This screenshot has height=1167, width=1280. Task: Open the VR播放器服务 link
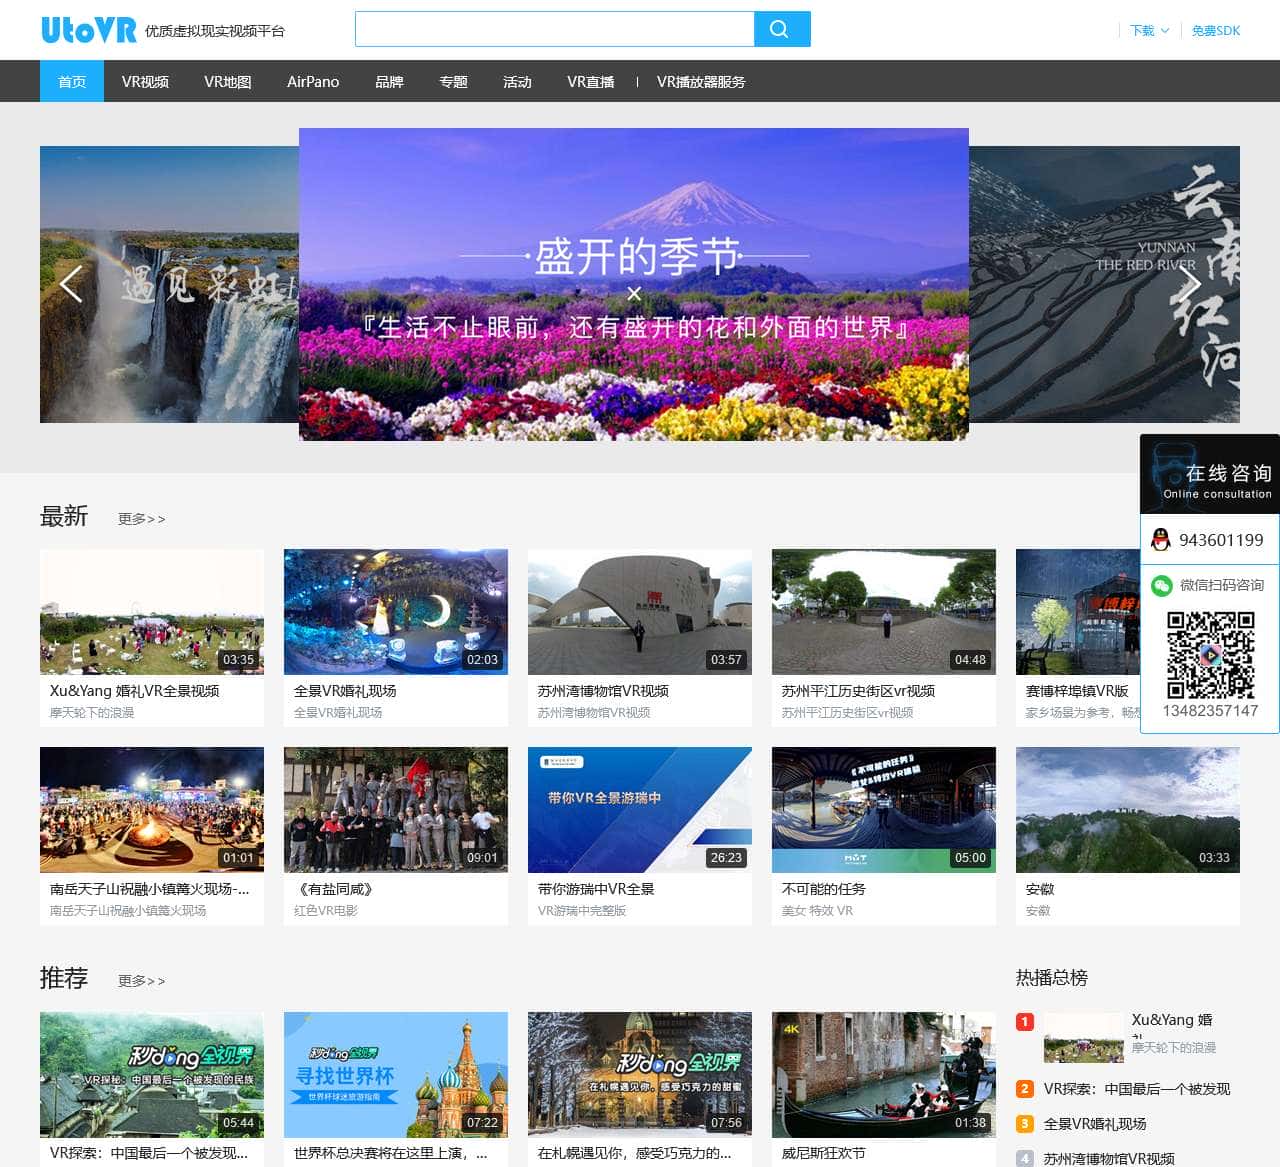point(700,82)
